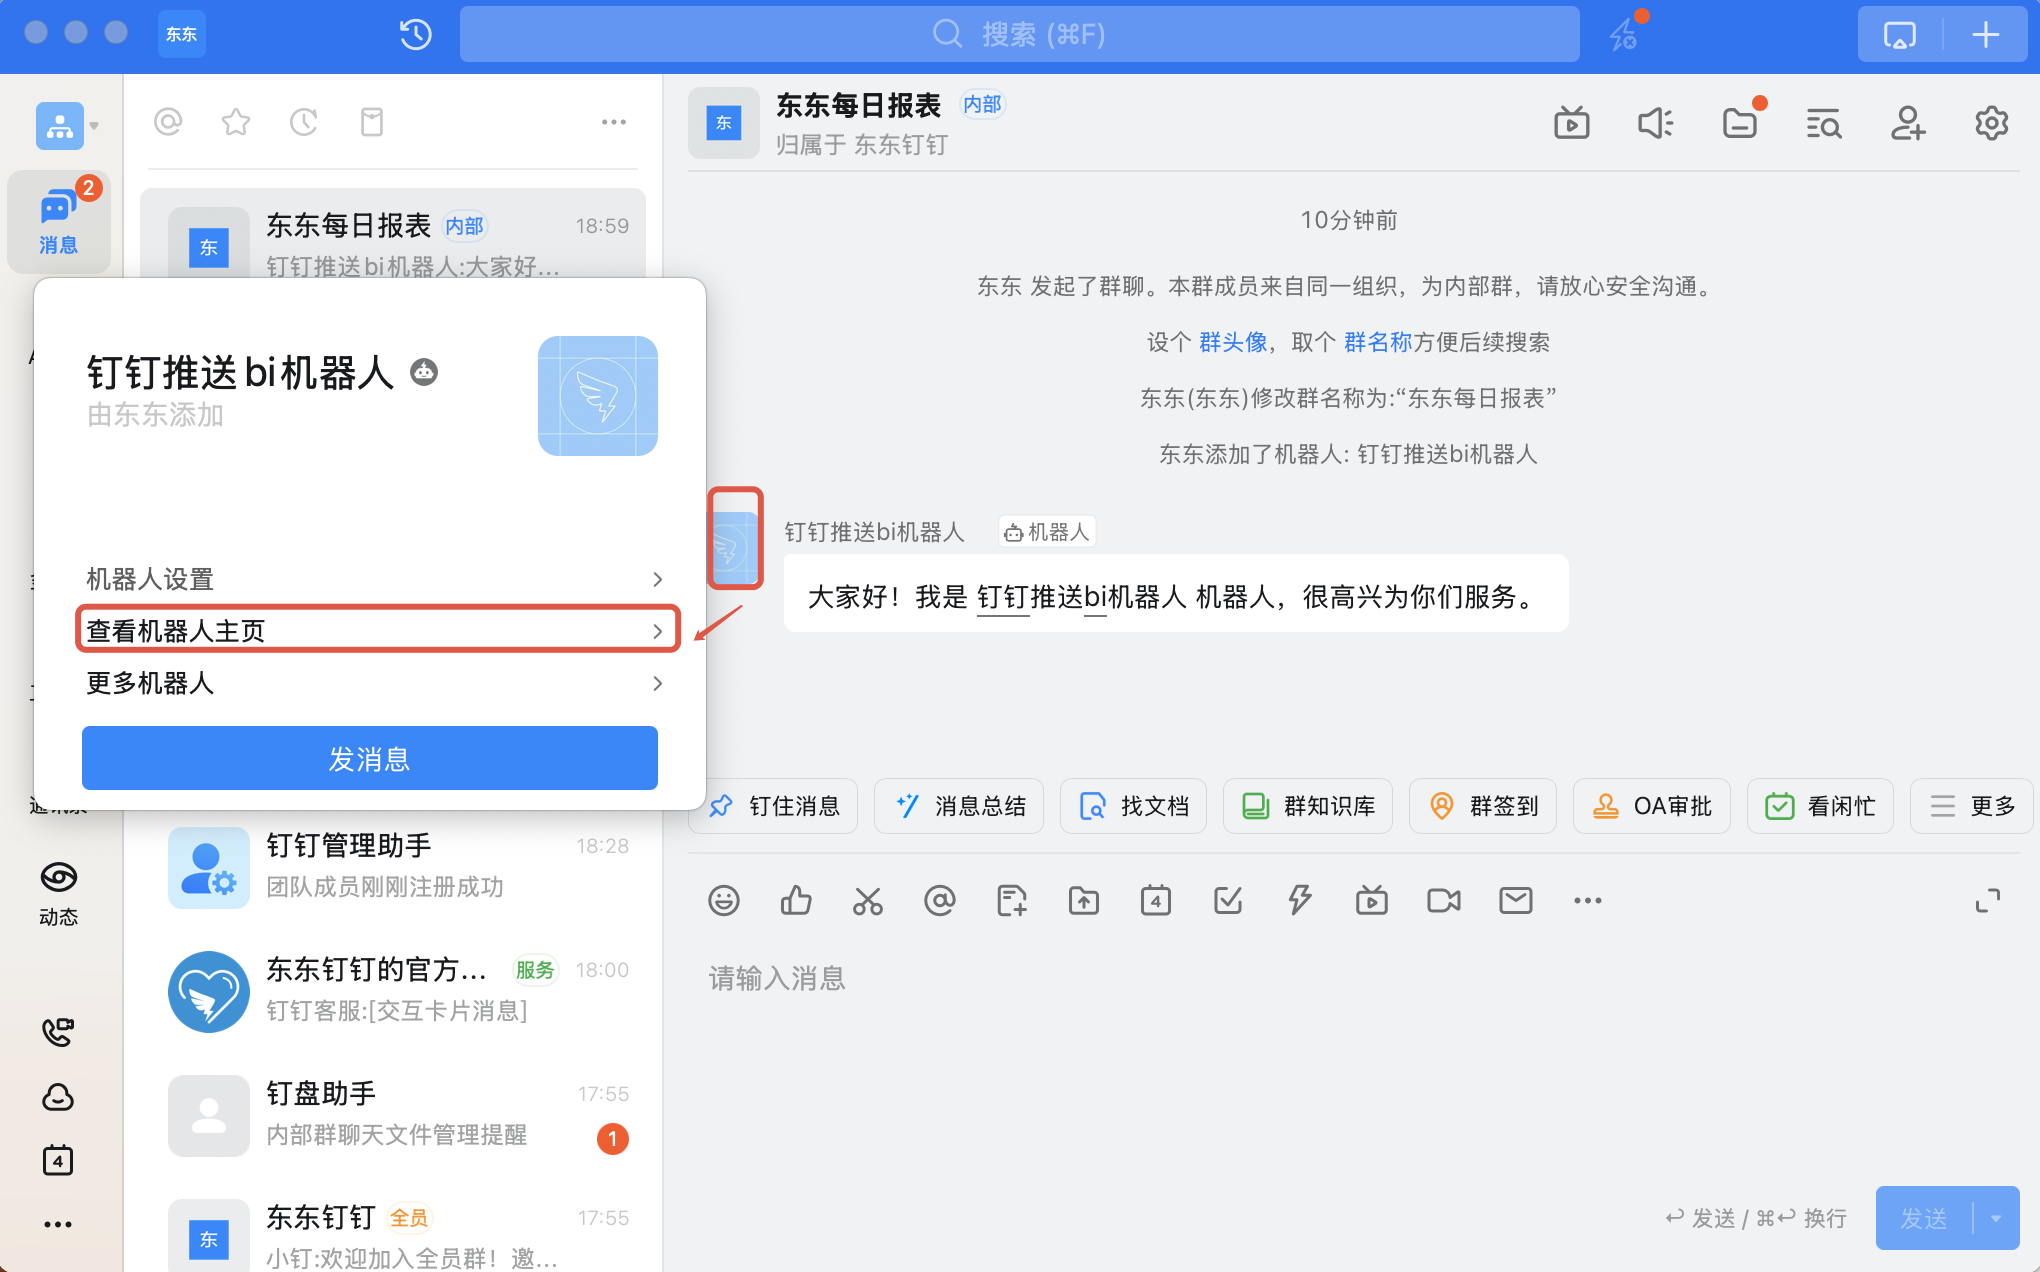The height and width of the screenshot is (1272, 2040).
Task: Open emoji picker in message toolbar
Action: (x=723, y=901)
